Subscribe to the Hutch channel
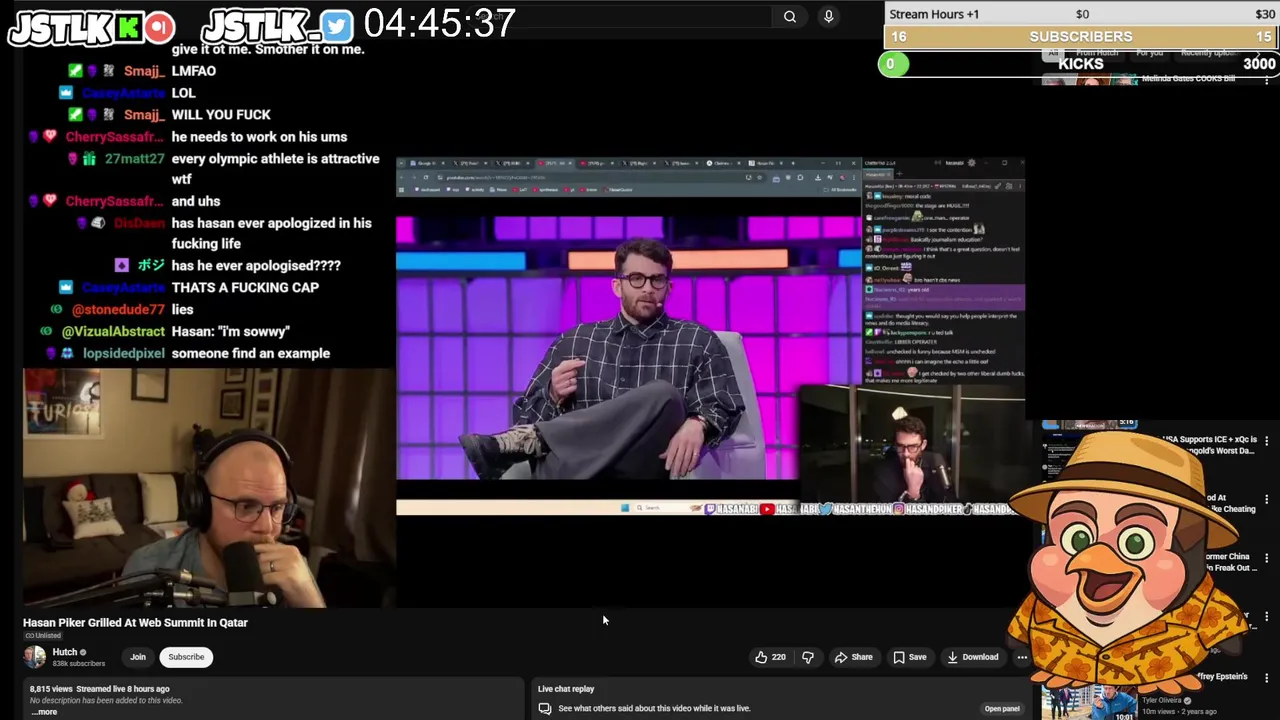The image size is (1280, 720). tap(186, 657)
